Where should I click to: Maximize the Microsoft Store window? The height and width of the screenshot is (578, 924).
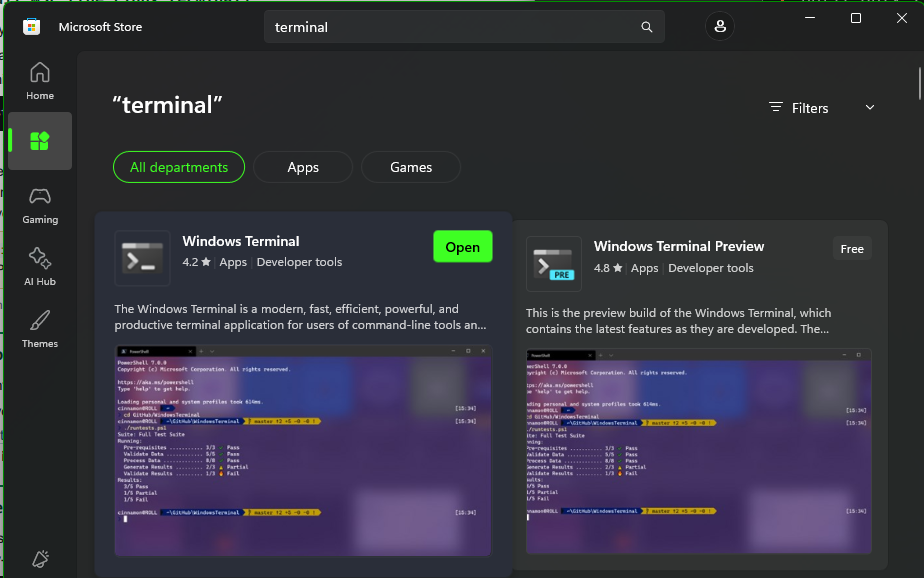856,18
